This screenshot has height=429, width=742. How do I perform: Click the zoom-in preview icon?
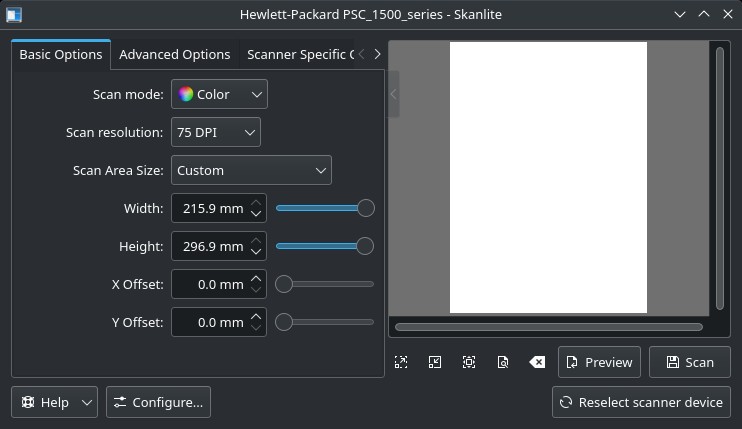click(x=401, y=362)
